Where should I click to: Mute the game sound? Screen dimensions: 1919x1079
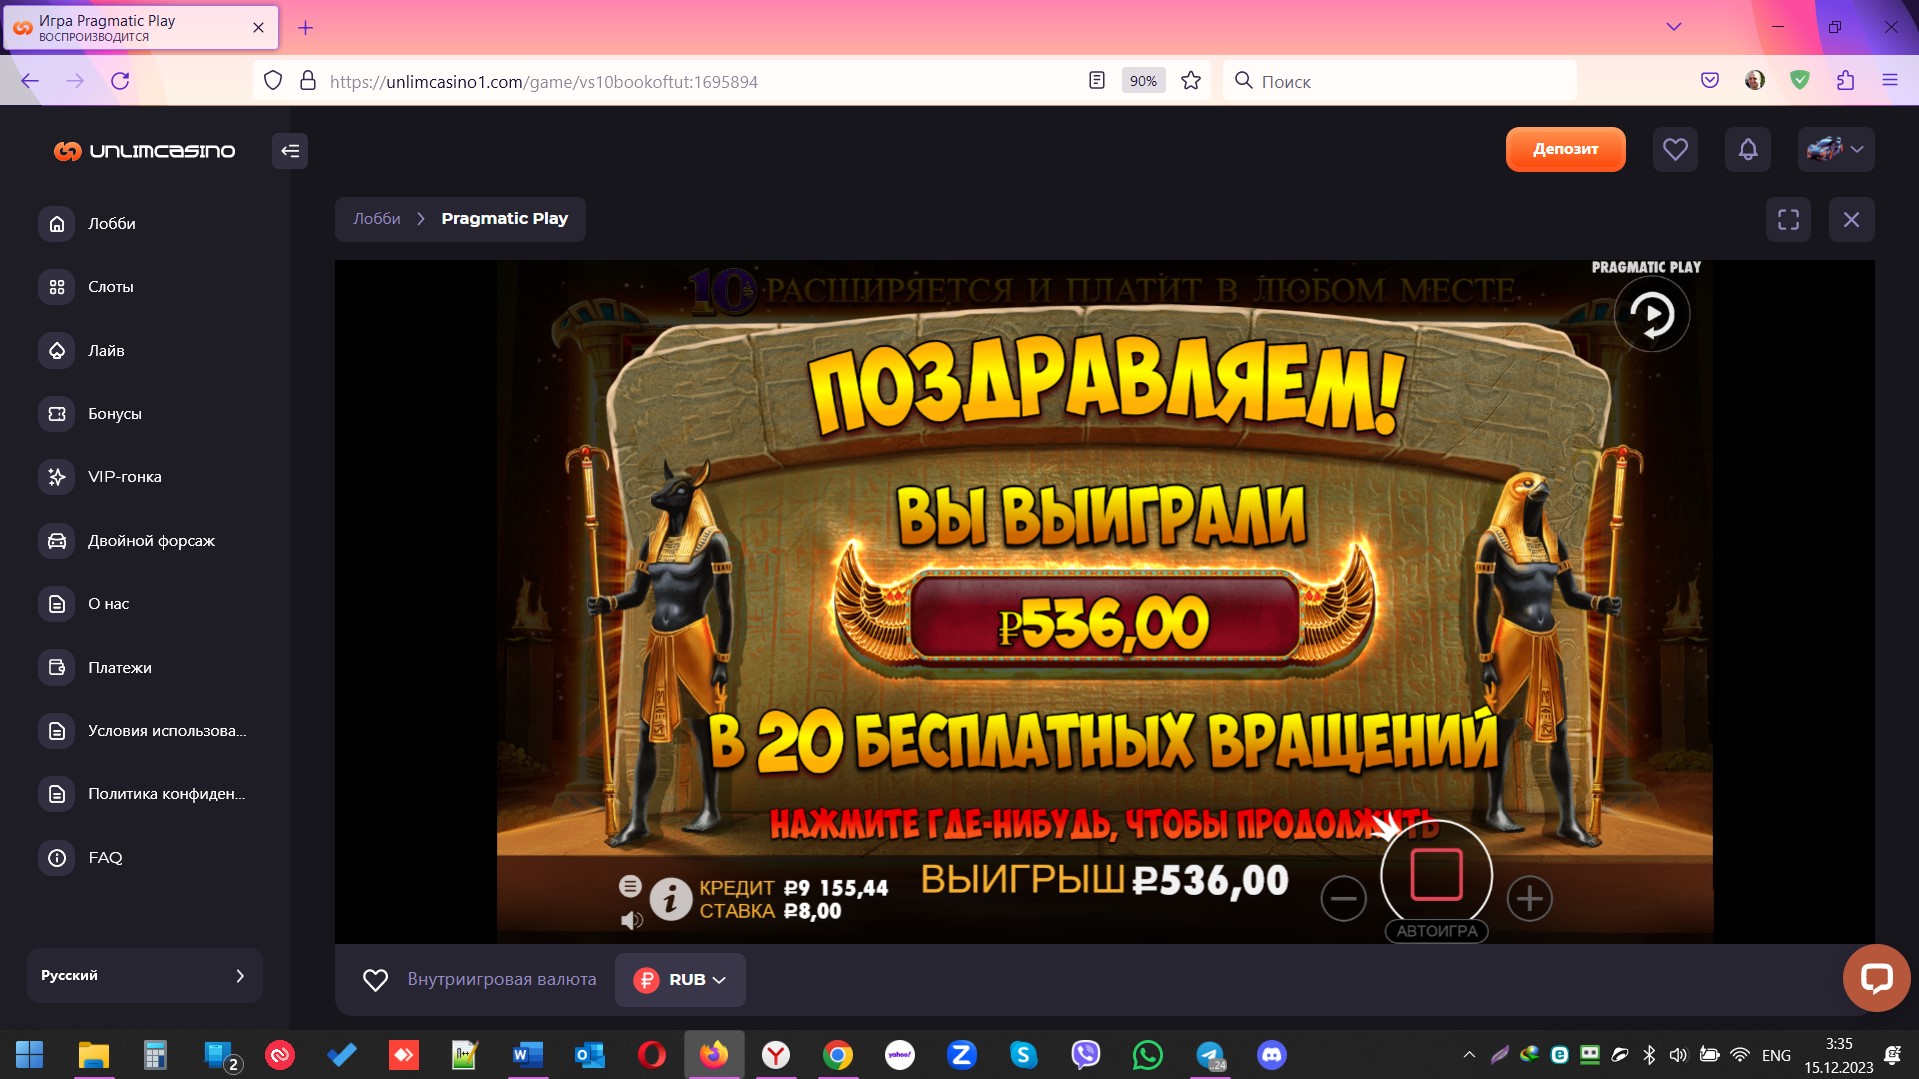pos(631,920)
